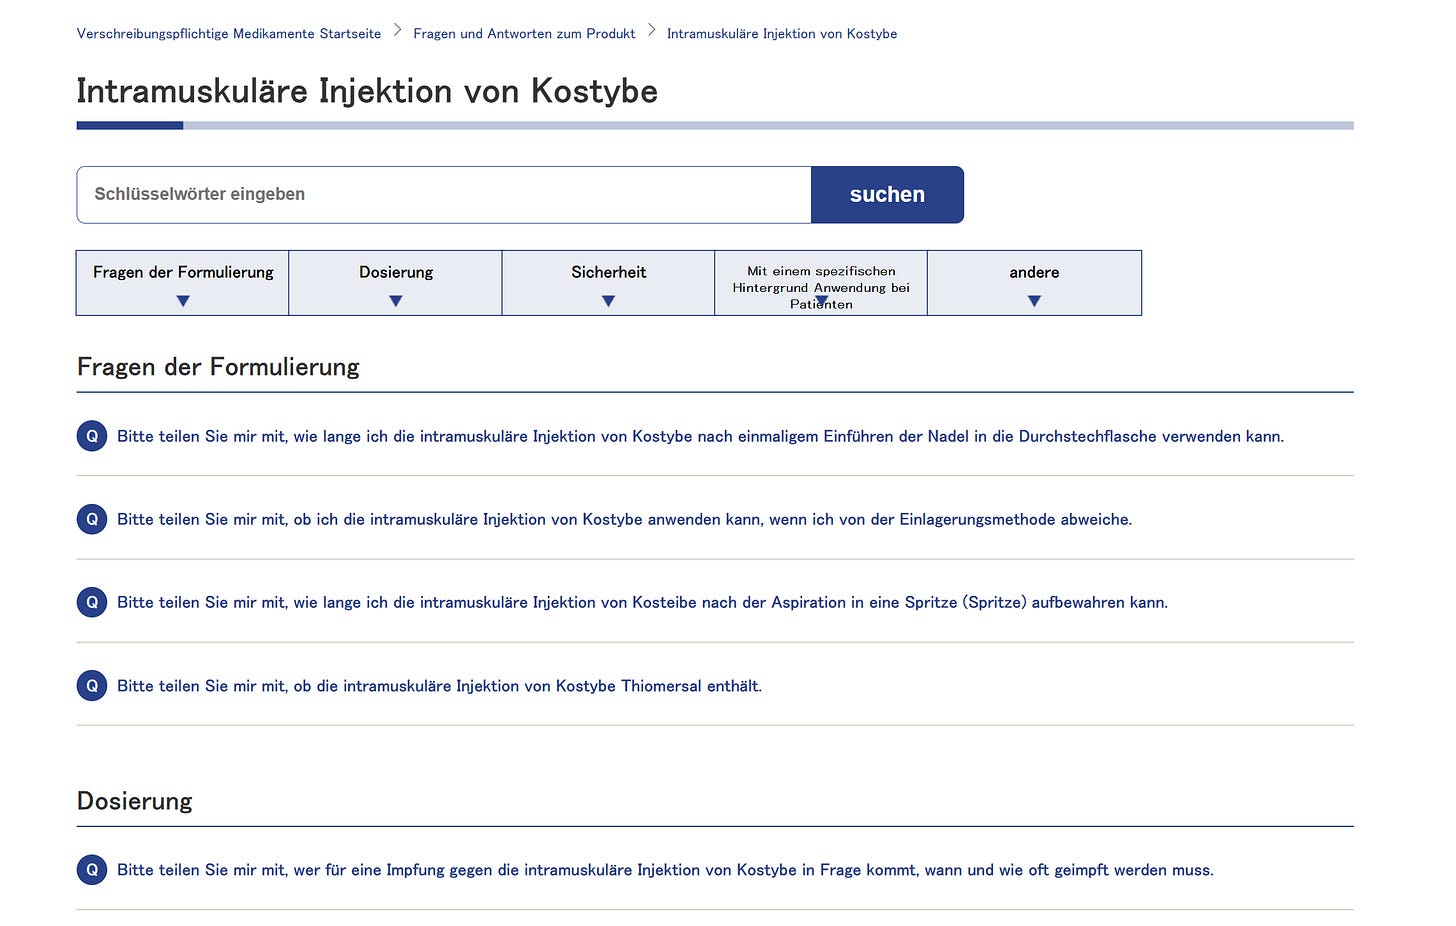The height and width of the screenshot is (926, 1456).
Task: Click the chevron after Verschreibungspflichtige Medikamente Startseite
Action: [397, 31]
